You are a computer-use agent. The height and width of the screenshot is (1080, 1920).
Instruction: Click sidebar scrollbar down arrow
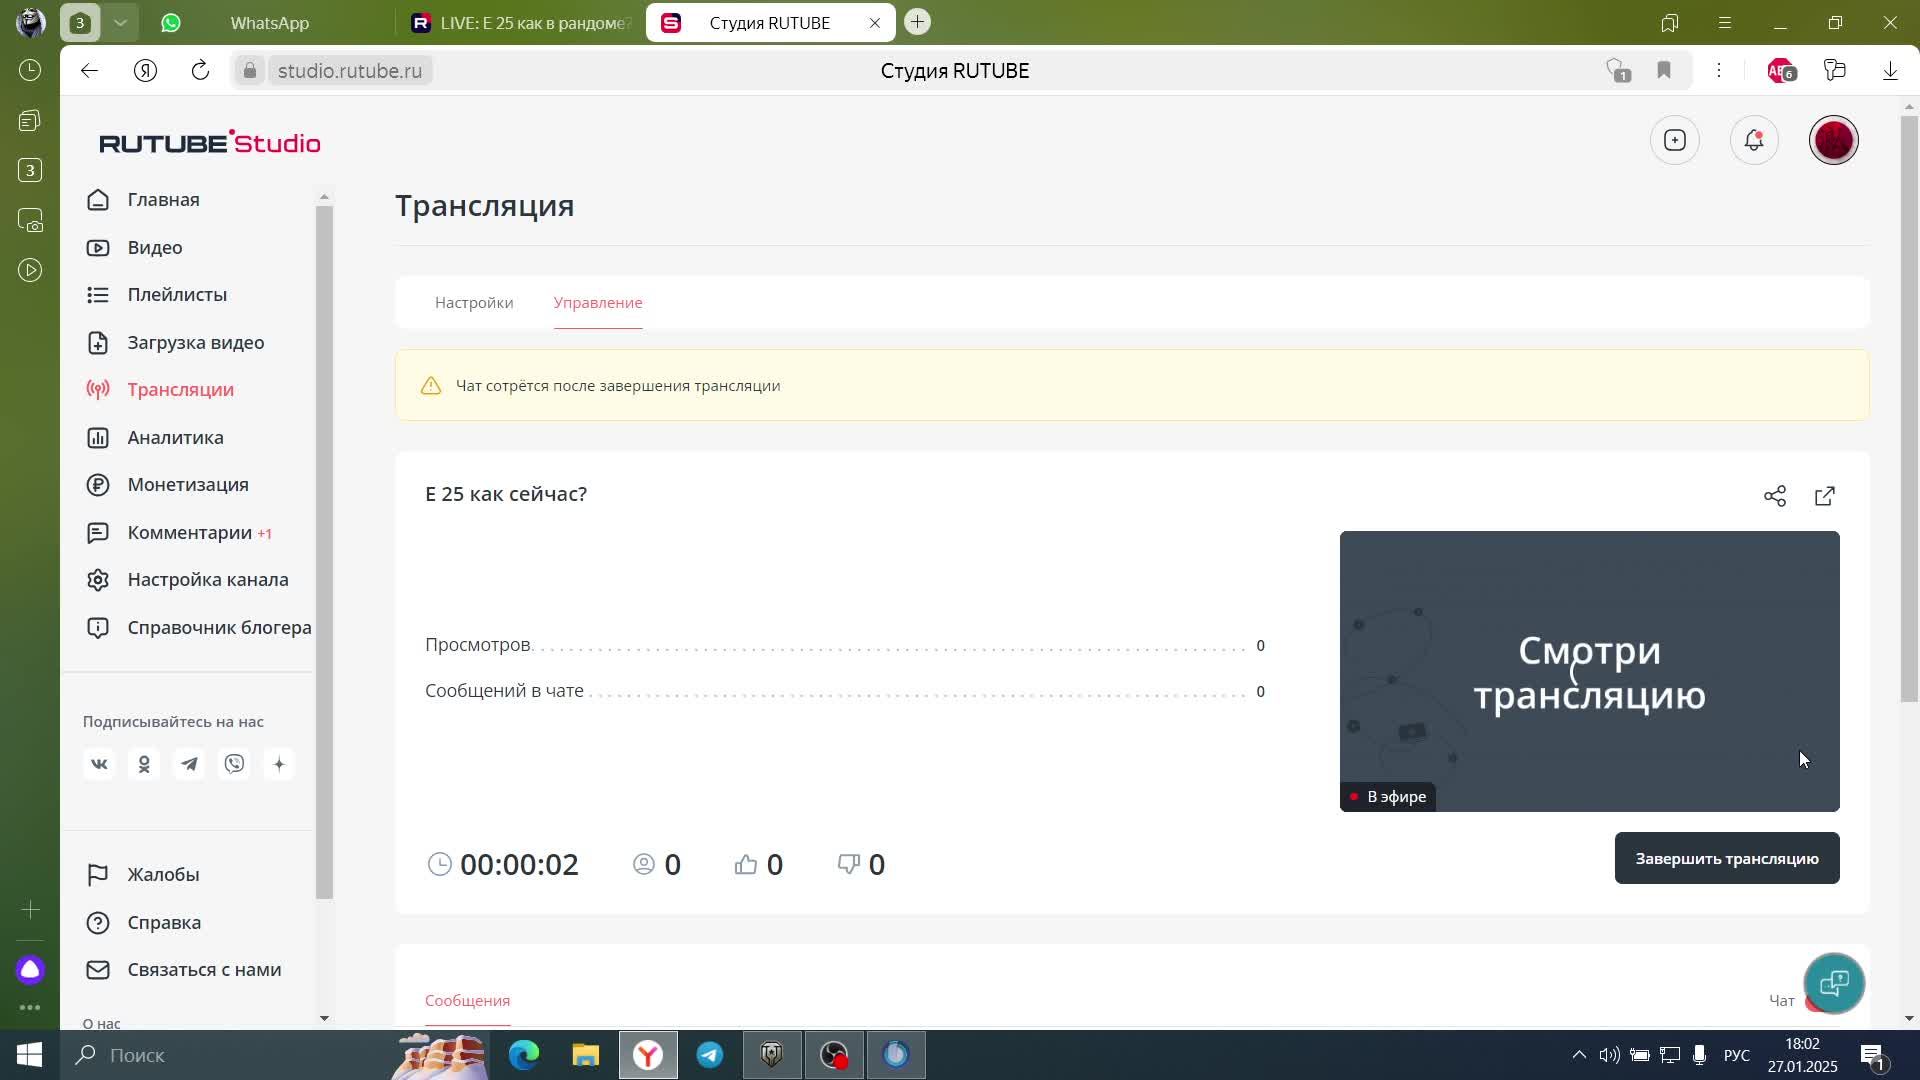(324, 1018)
